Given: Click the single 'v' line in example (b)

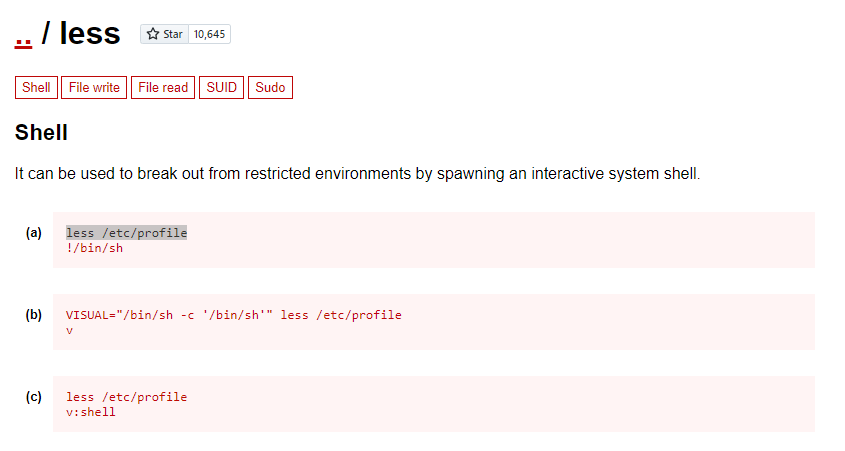Looking at the screenshot, I should click(70, 330).
